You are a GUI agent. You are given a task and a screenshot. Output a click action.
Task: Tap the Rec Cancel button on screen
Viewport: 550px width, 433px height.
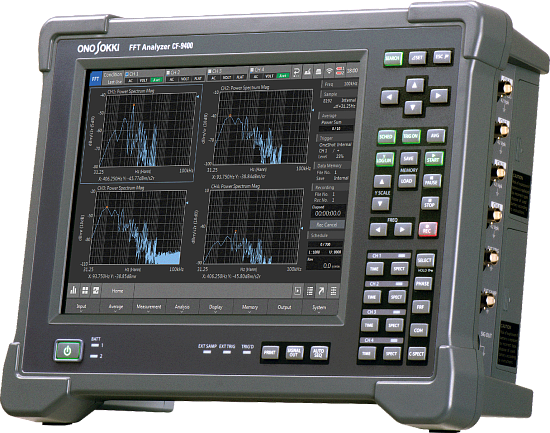coord(327,225)
